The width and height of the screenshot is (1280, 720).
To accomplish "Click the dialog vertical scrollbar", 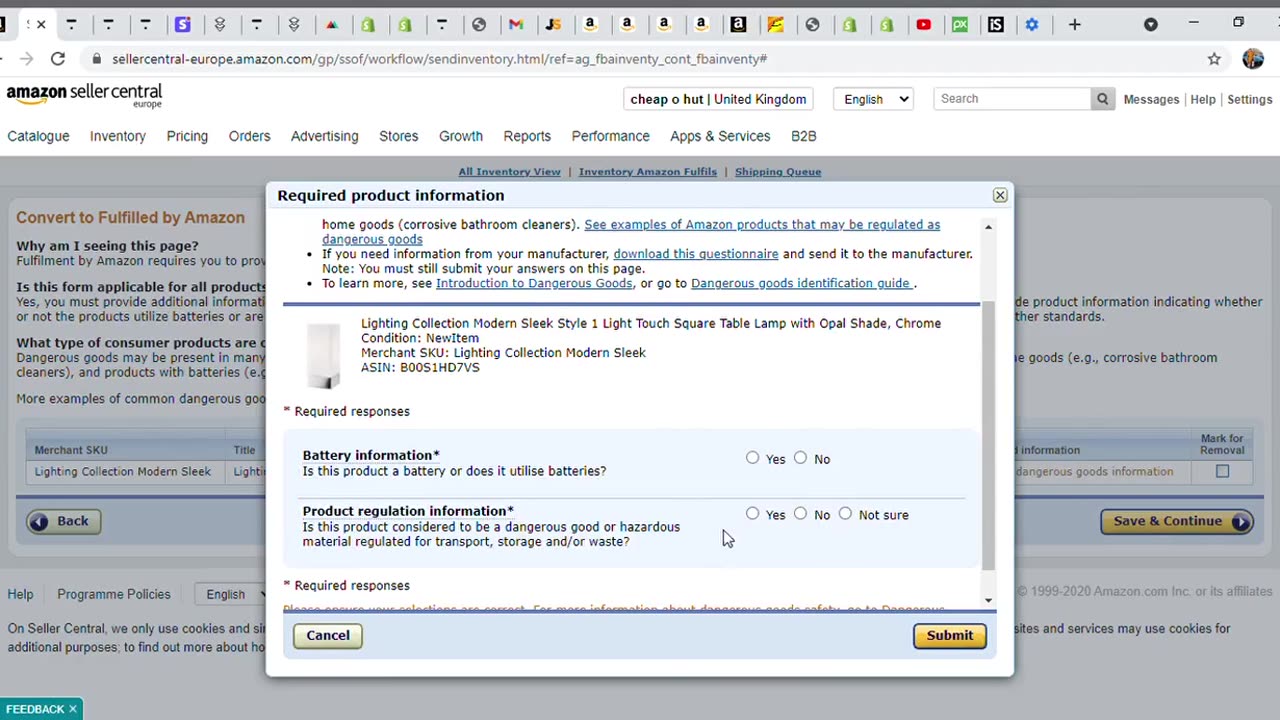I will (x=988, y=435).
